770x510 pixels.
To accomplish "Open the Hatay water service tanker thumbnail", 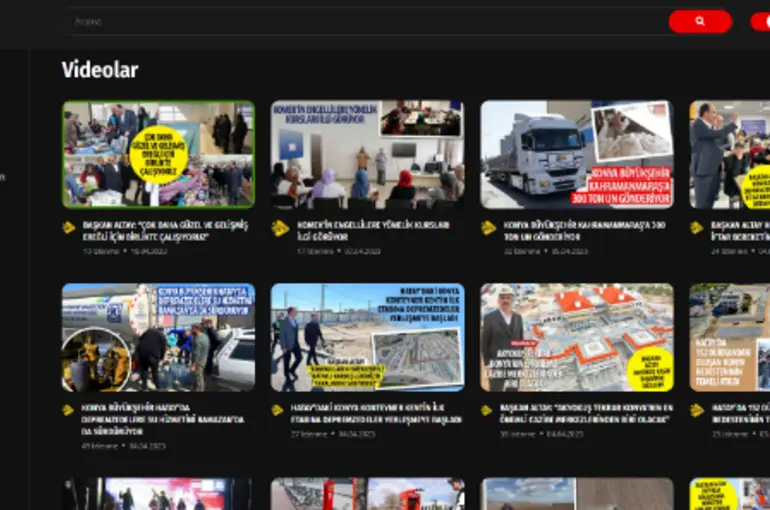I will pos(158,337).
